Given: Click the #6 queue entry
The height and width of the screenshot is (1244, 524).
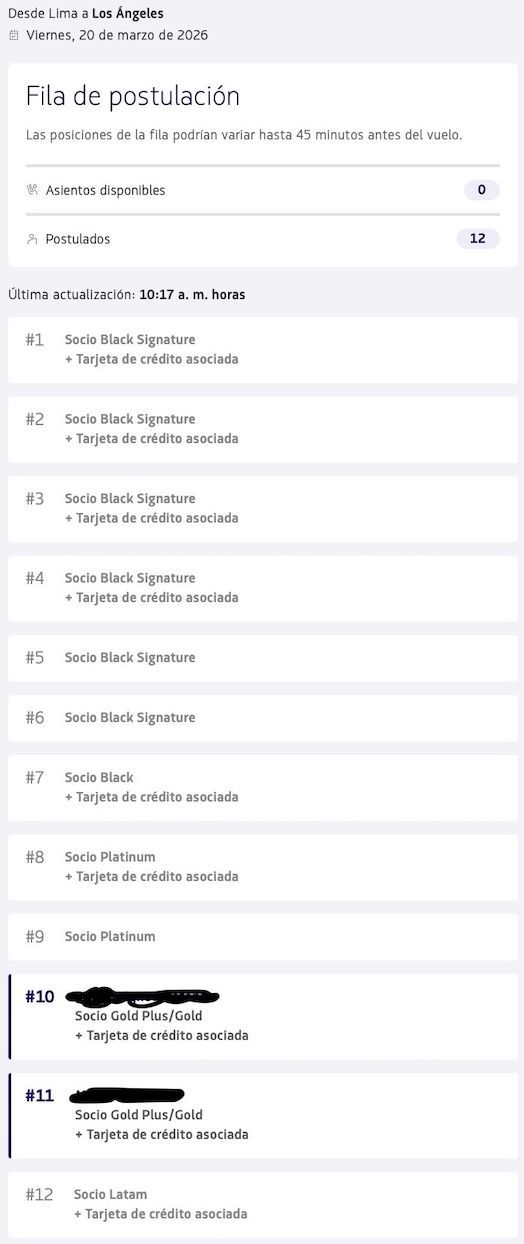Looking at the screenshot, I should (263, 718).
